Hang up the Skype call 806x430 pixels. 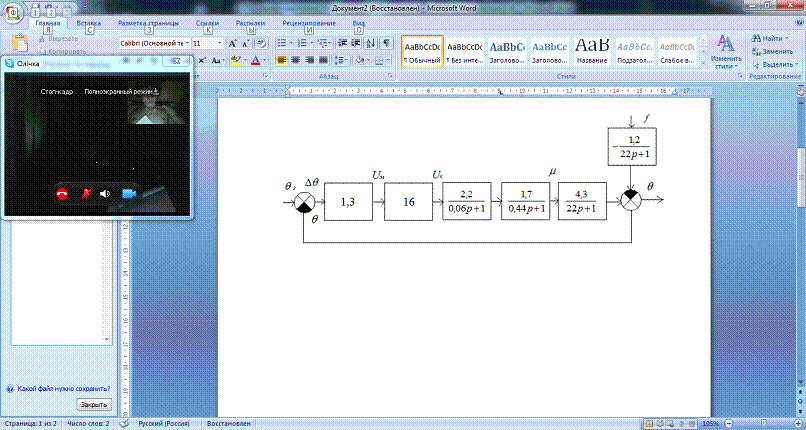pos(61,193)
